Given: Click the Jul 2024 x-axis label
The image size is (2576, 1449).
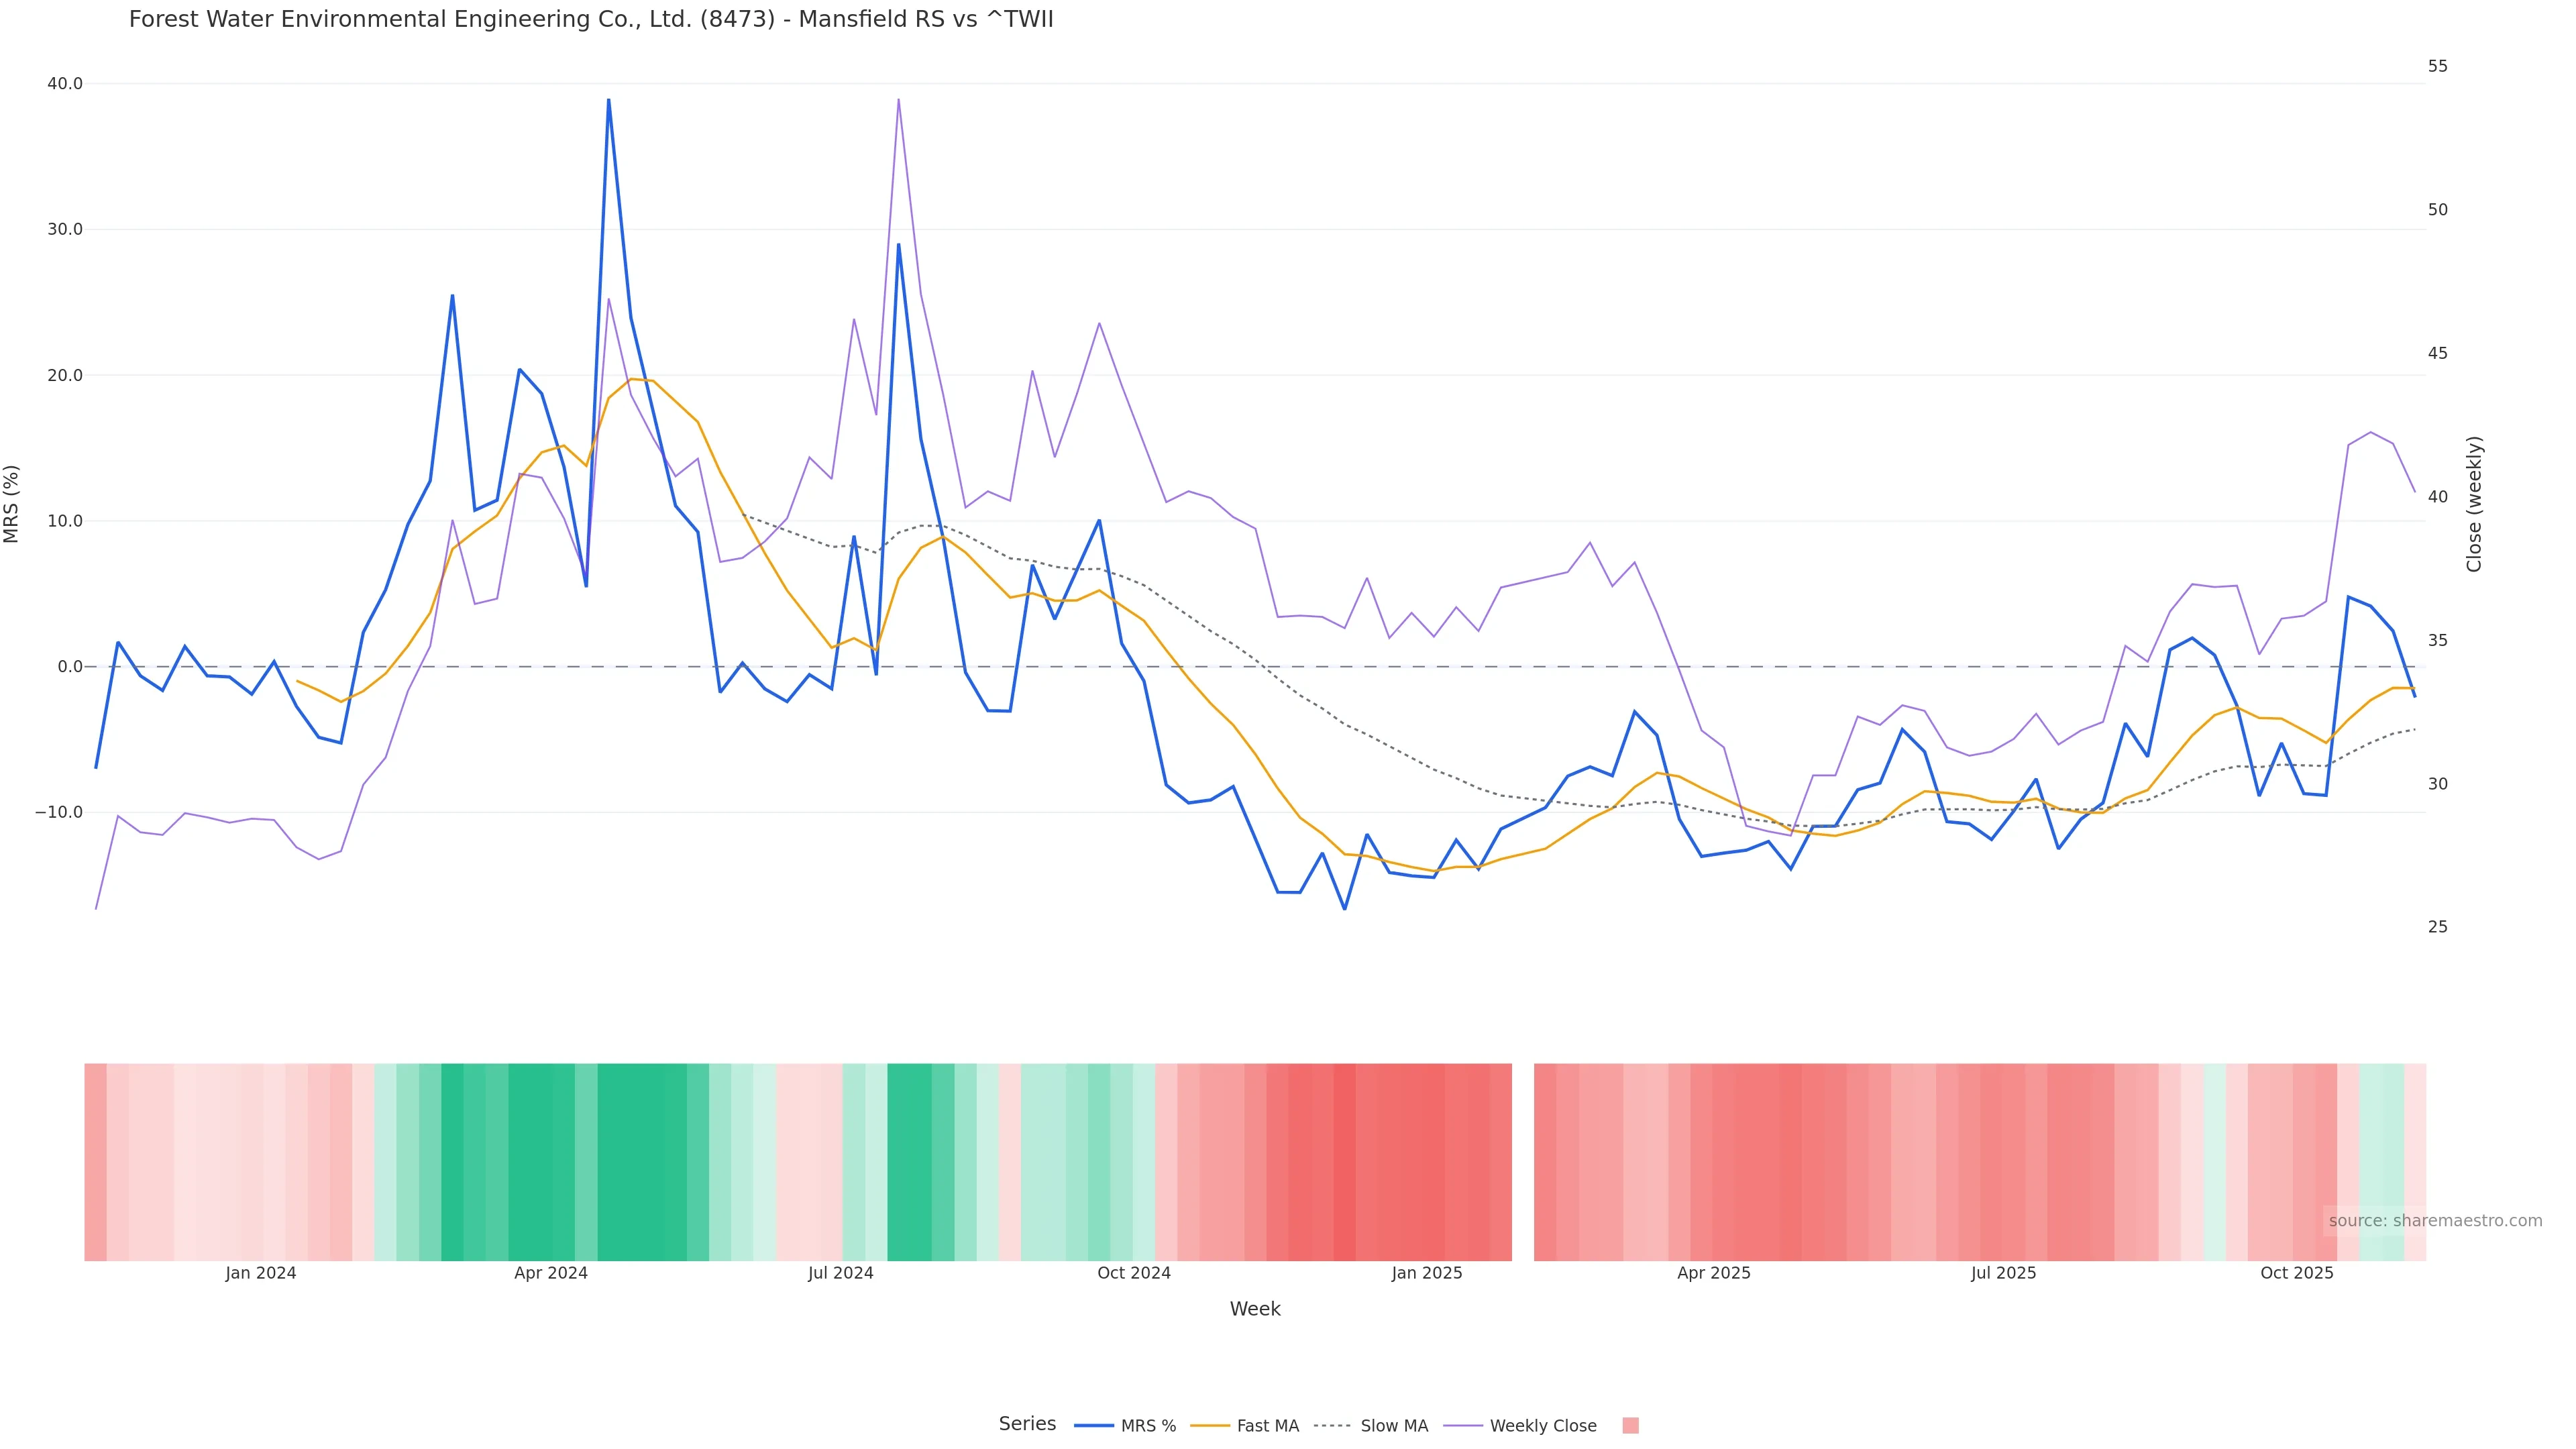Looking at the screenshot, I should click(x=840, y=1273).
